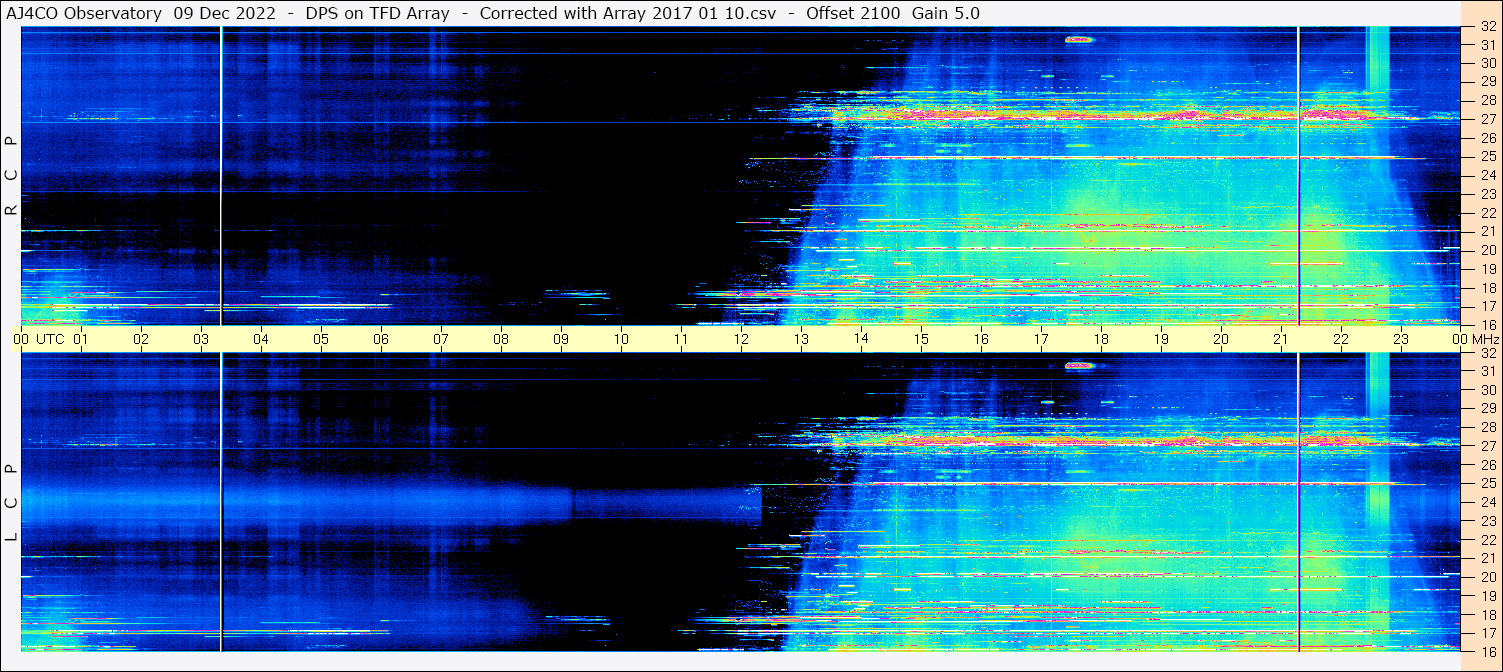Screen dimensions: 1503x672
Task: Click the 31 MHz label of LCP panel
Action: point(1487,371)
